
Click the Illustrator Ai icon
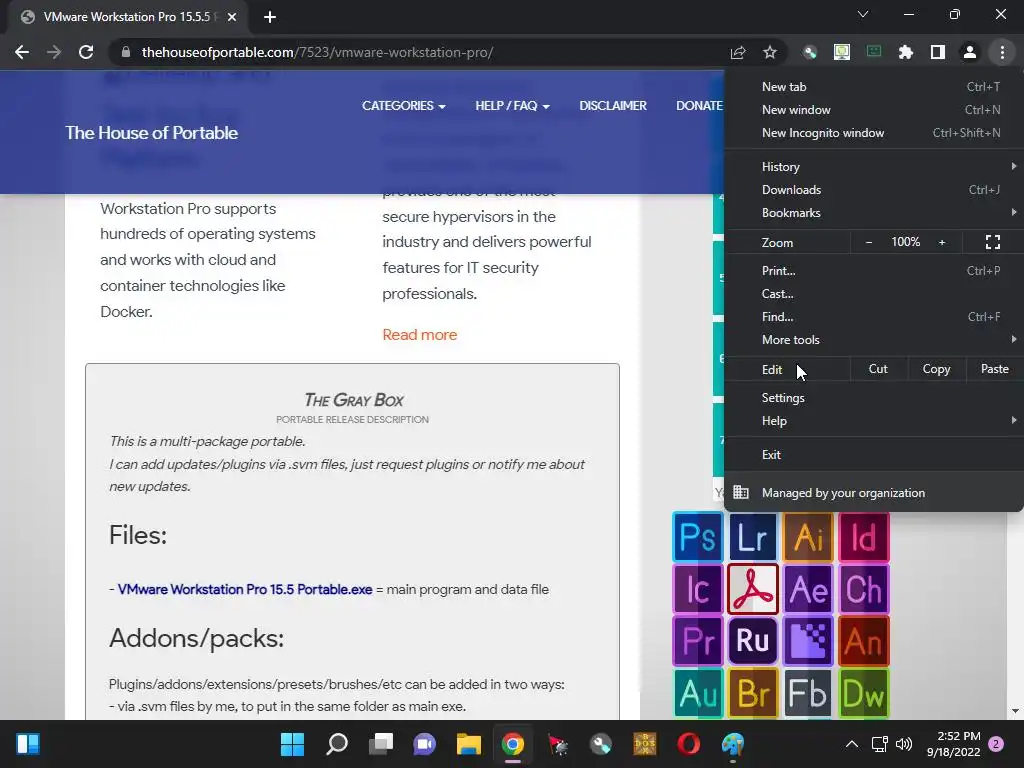point(808,537)
